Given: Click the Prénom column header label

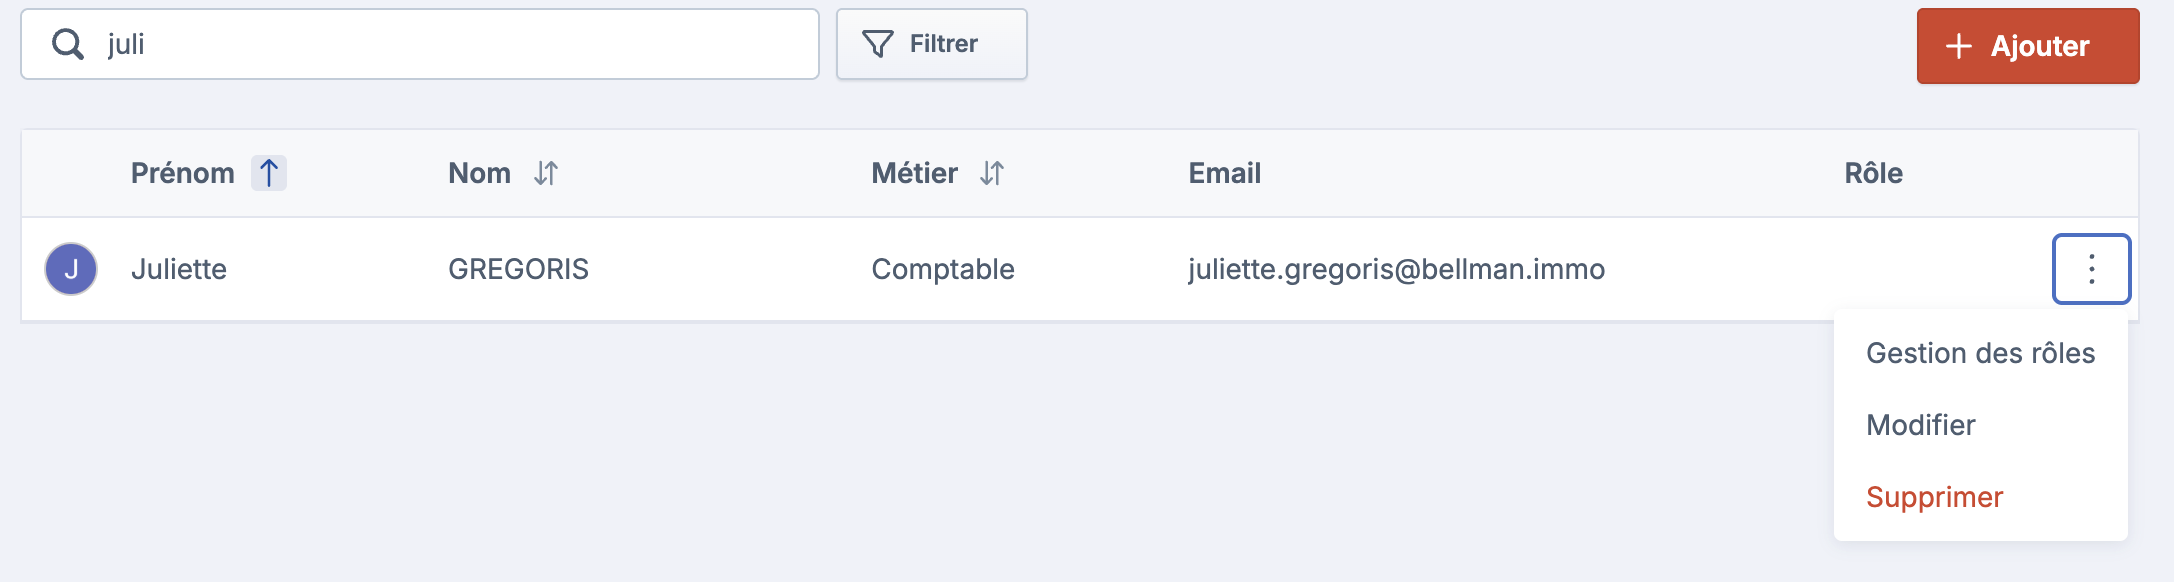Looking at the screenshot, I should (x=183, y=173).
